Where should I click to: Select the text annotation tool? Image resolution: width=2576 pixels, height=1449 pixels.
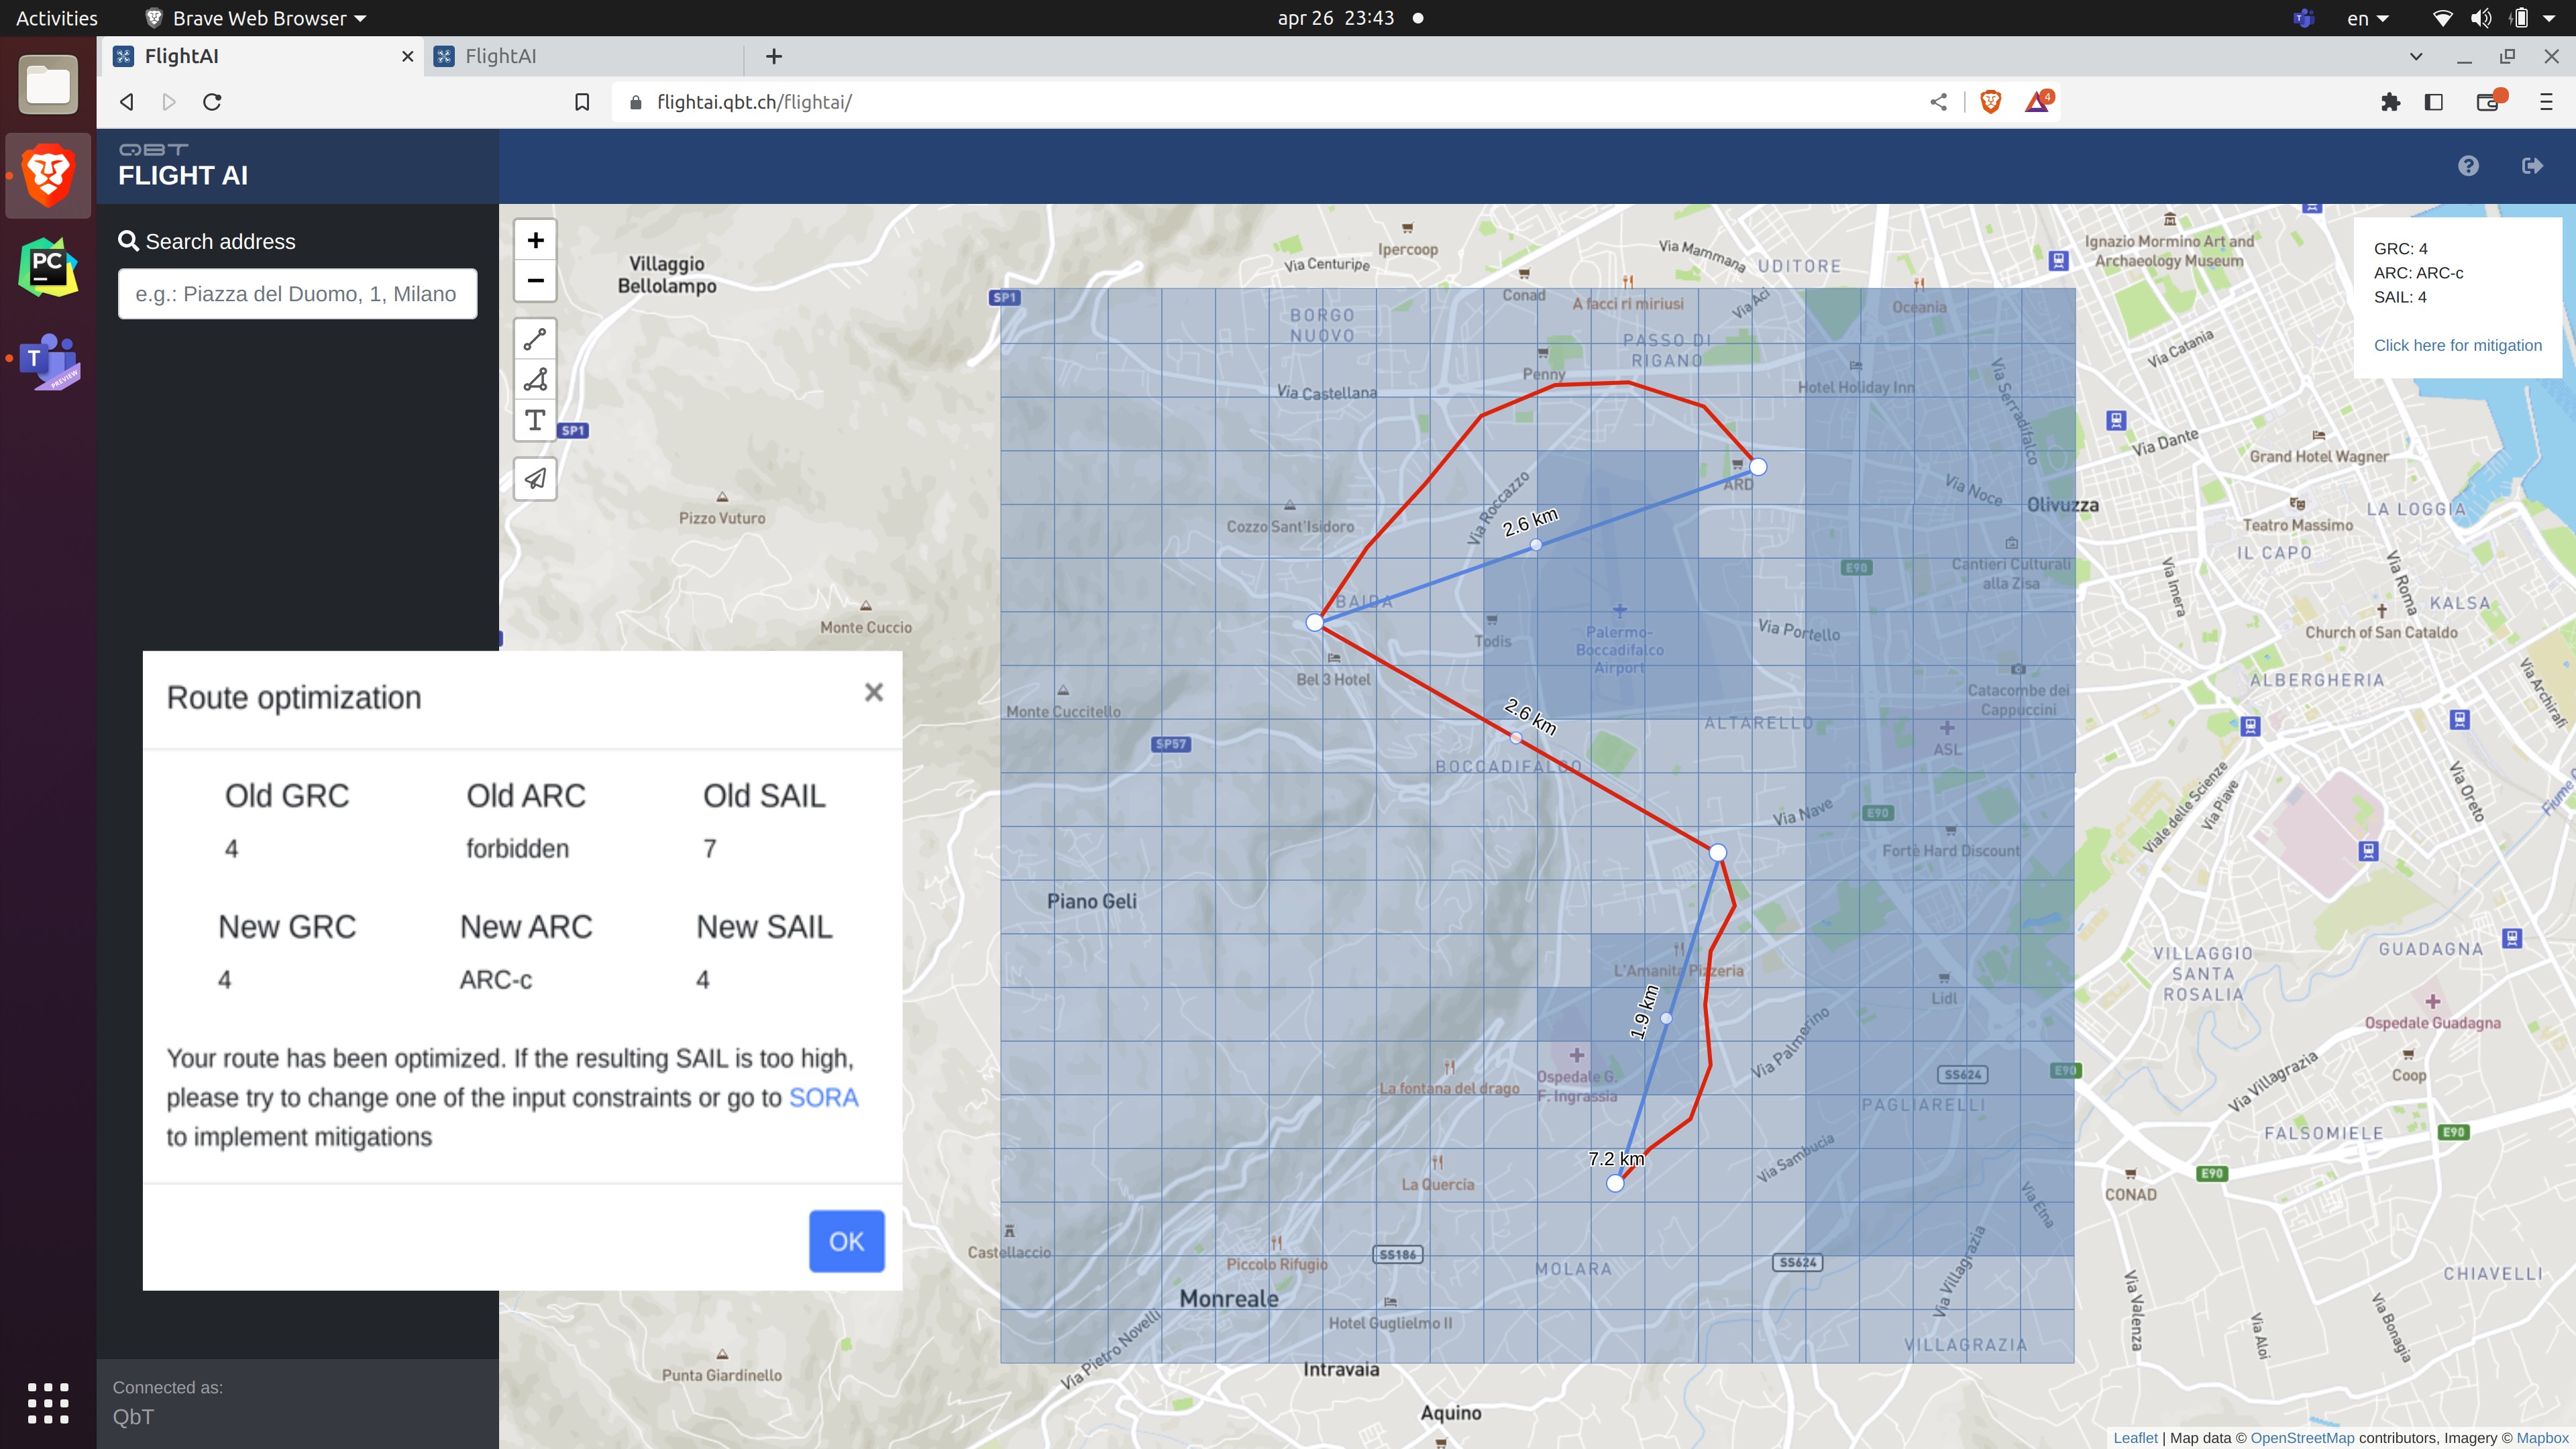(535, 420)
